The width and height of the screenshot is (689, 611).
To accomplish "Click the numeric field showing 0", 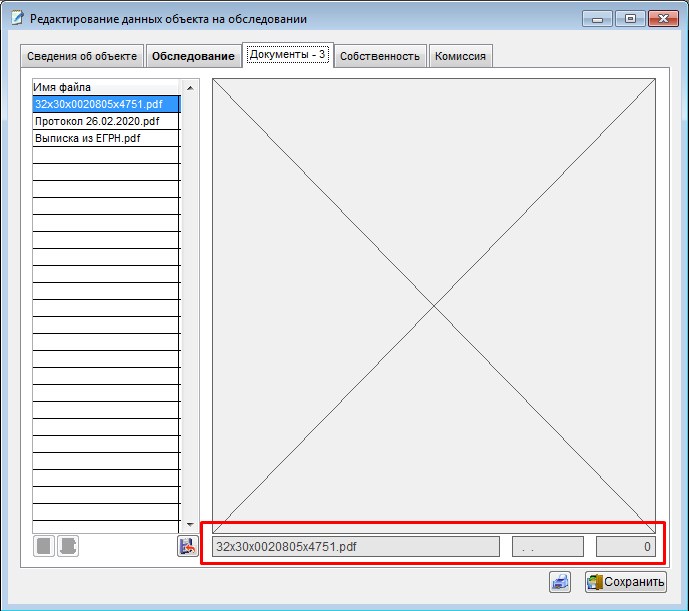I will [626, 547].
